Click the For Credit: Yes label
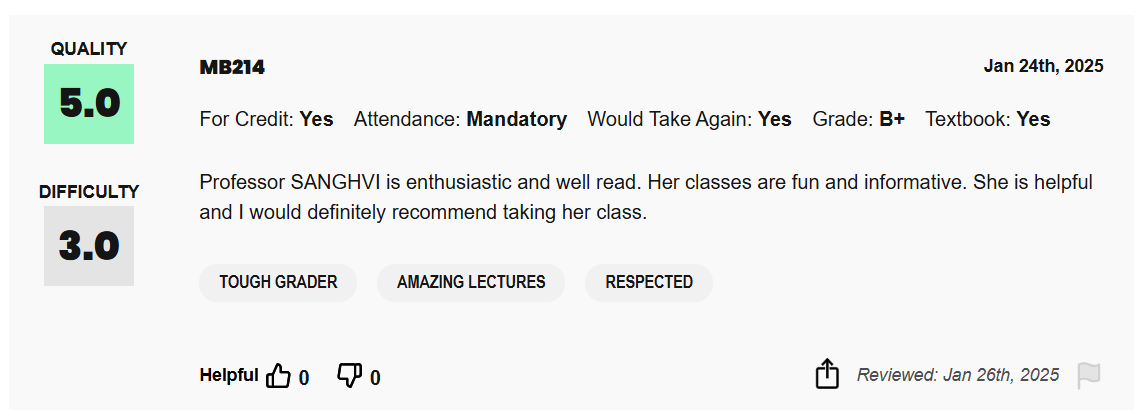The image size is (1140, 410). pos(266,119)
